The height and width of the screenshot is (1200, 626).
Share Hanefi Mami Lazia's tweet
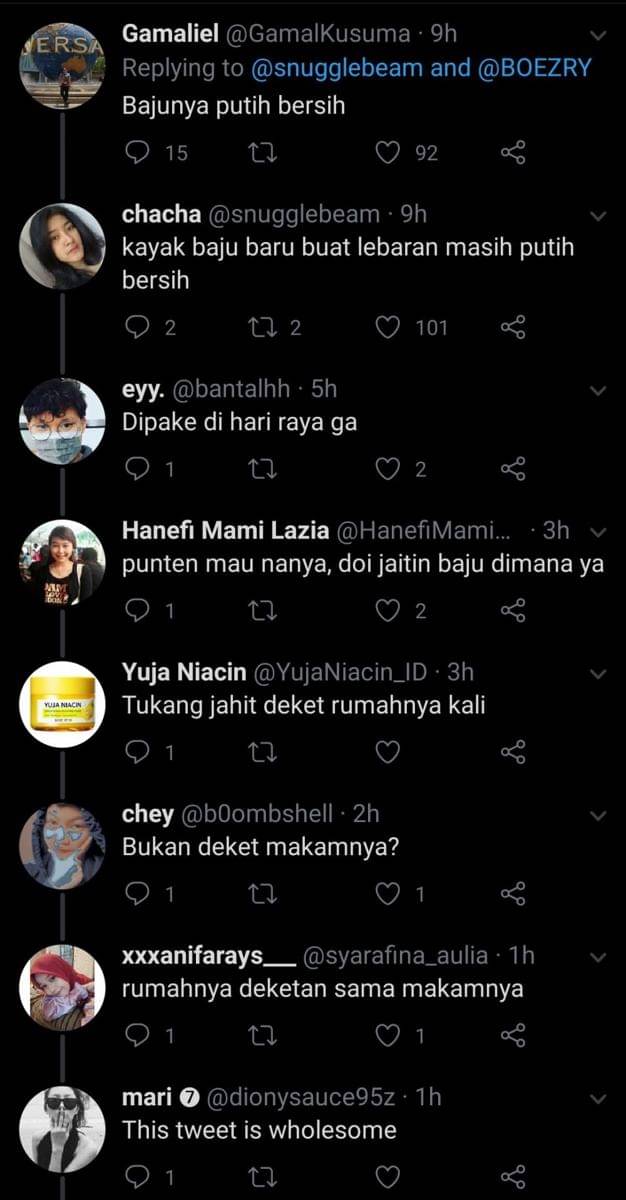(x=512, y=610)
